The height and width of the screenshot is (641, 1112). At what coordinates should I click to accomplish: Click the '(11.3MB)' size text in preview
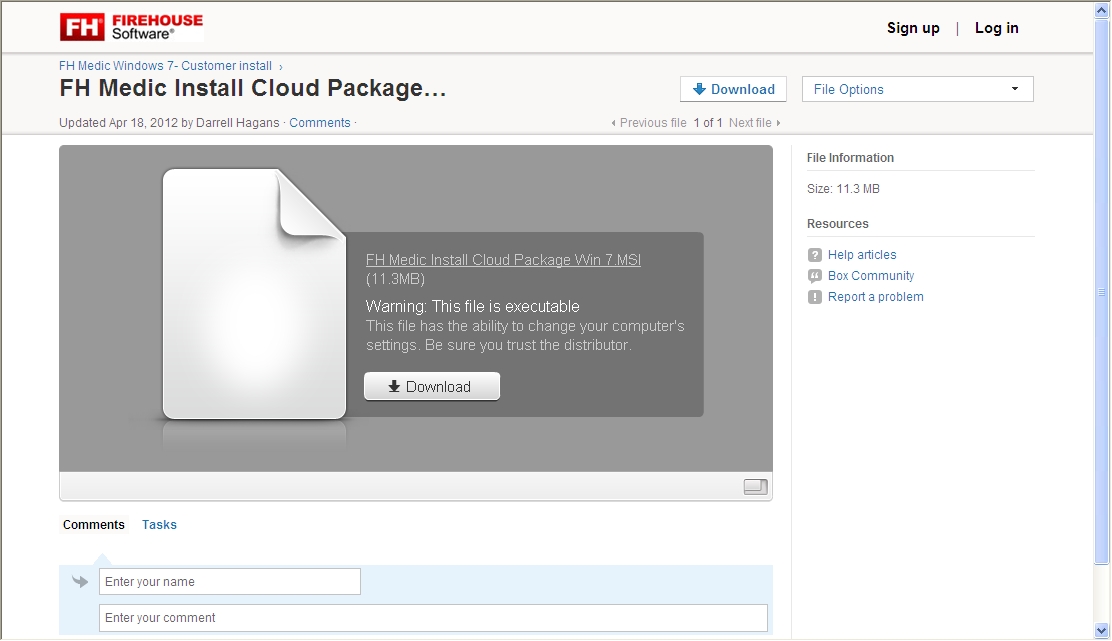pos(396,279)
